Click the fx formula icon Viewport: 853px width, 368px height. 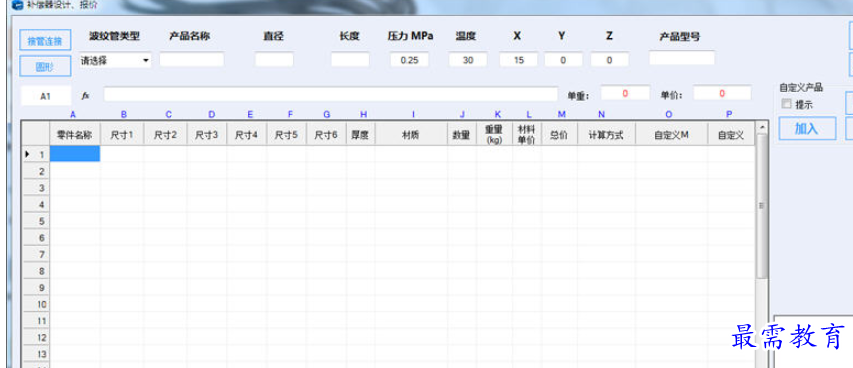point(85,95)
